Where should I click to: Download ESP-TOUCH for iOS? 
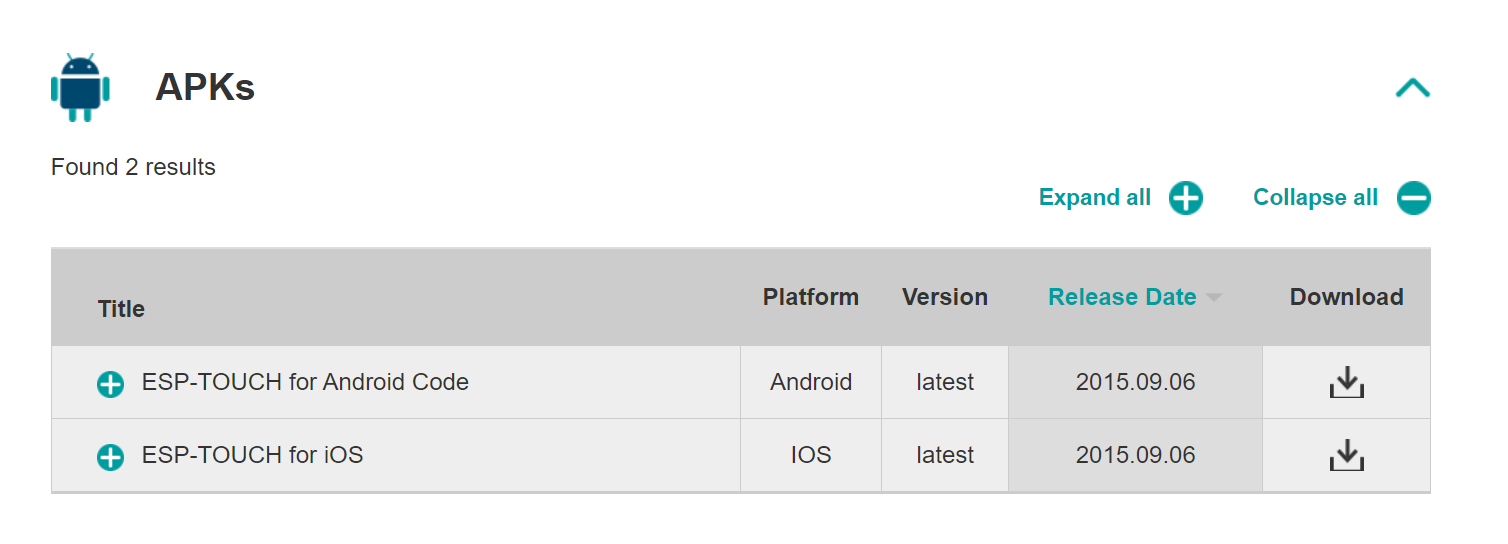(1347, 455)
